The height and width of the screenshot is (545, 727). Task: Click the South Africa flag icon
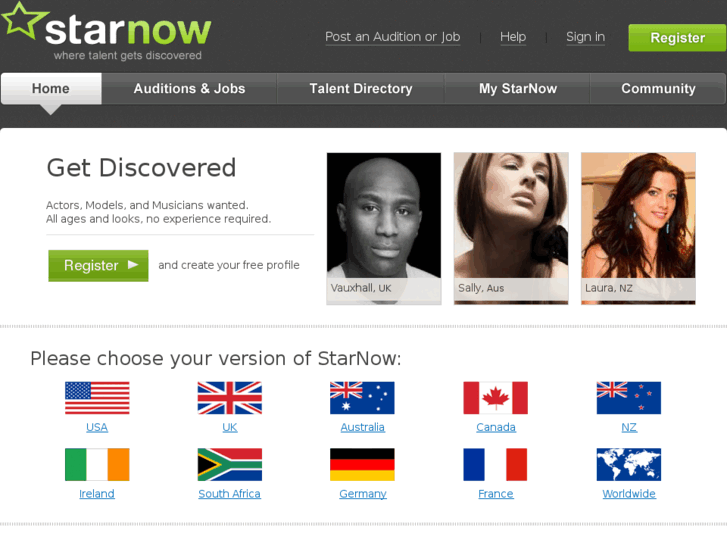coord(230,464)
